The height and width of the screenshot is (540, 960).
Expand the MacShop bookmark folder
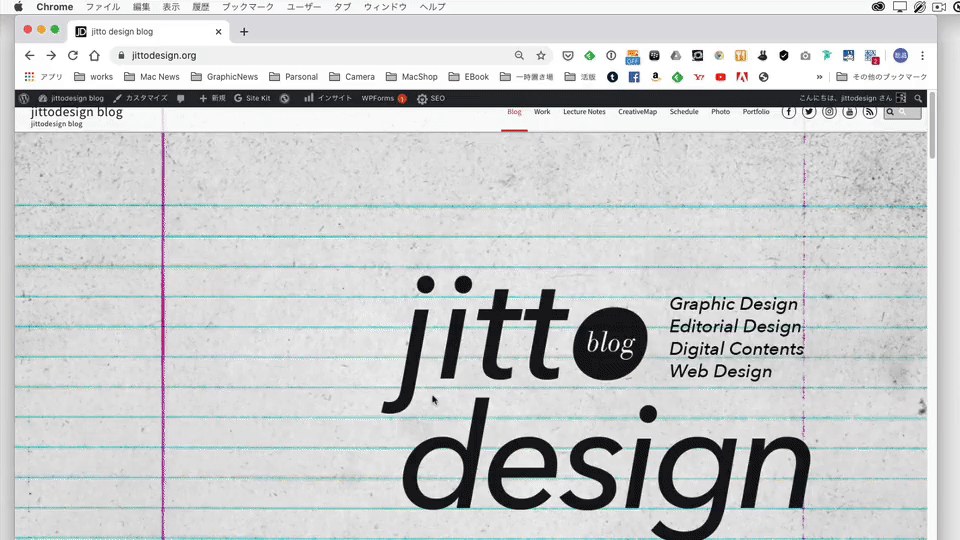(411, 77)
